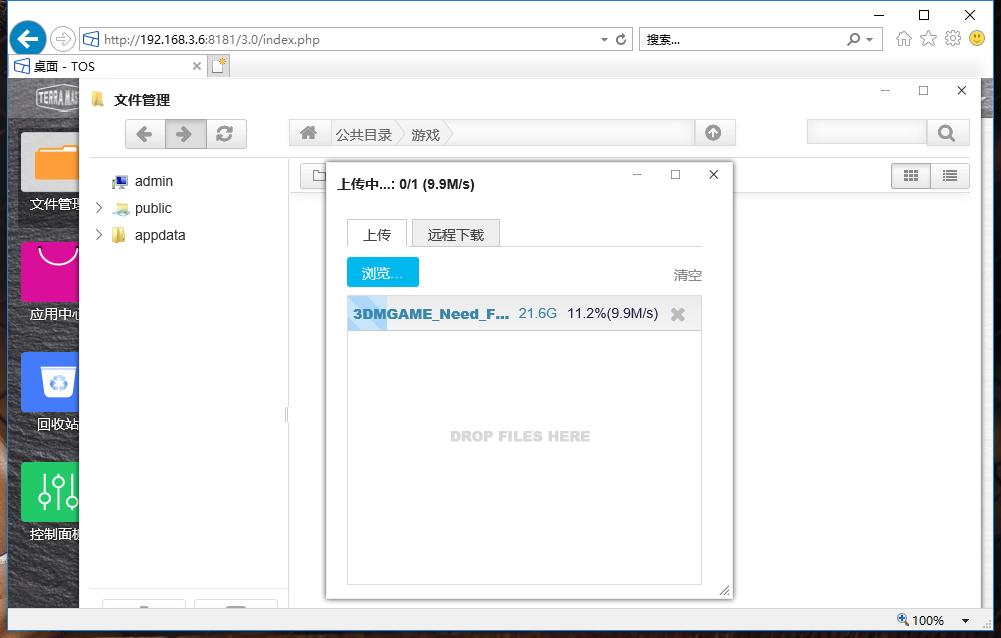
Task: Click the browser forward arrow
Action: pyautogui.click(x=63, y=40)
